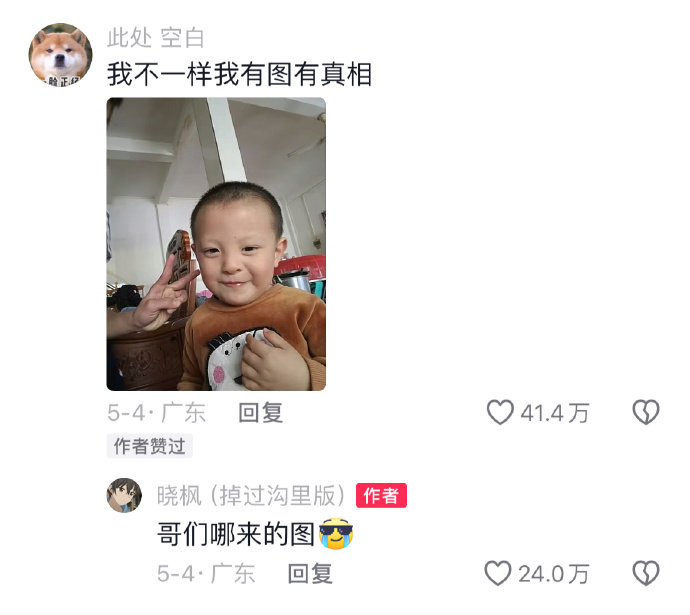690x615 pixels.
Task: Open username 此处 空白 profile
Action: (155, 37)
